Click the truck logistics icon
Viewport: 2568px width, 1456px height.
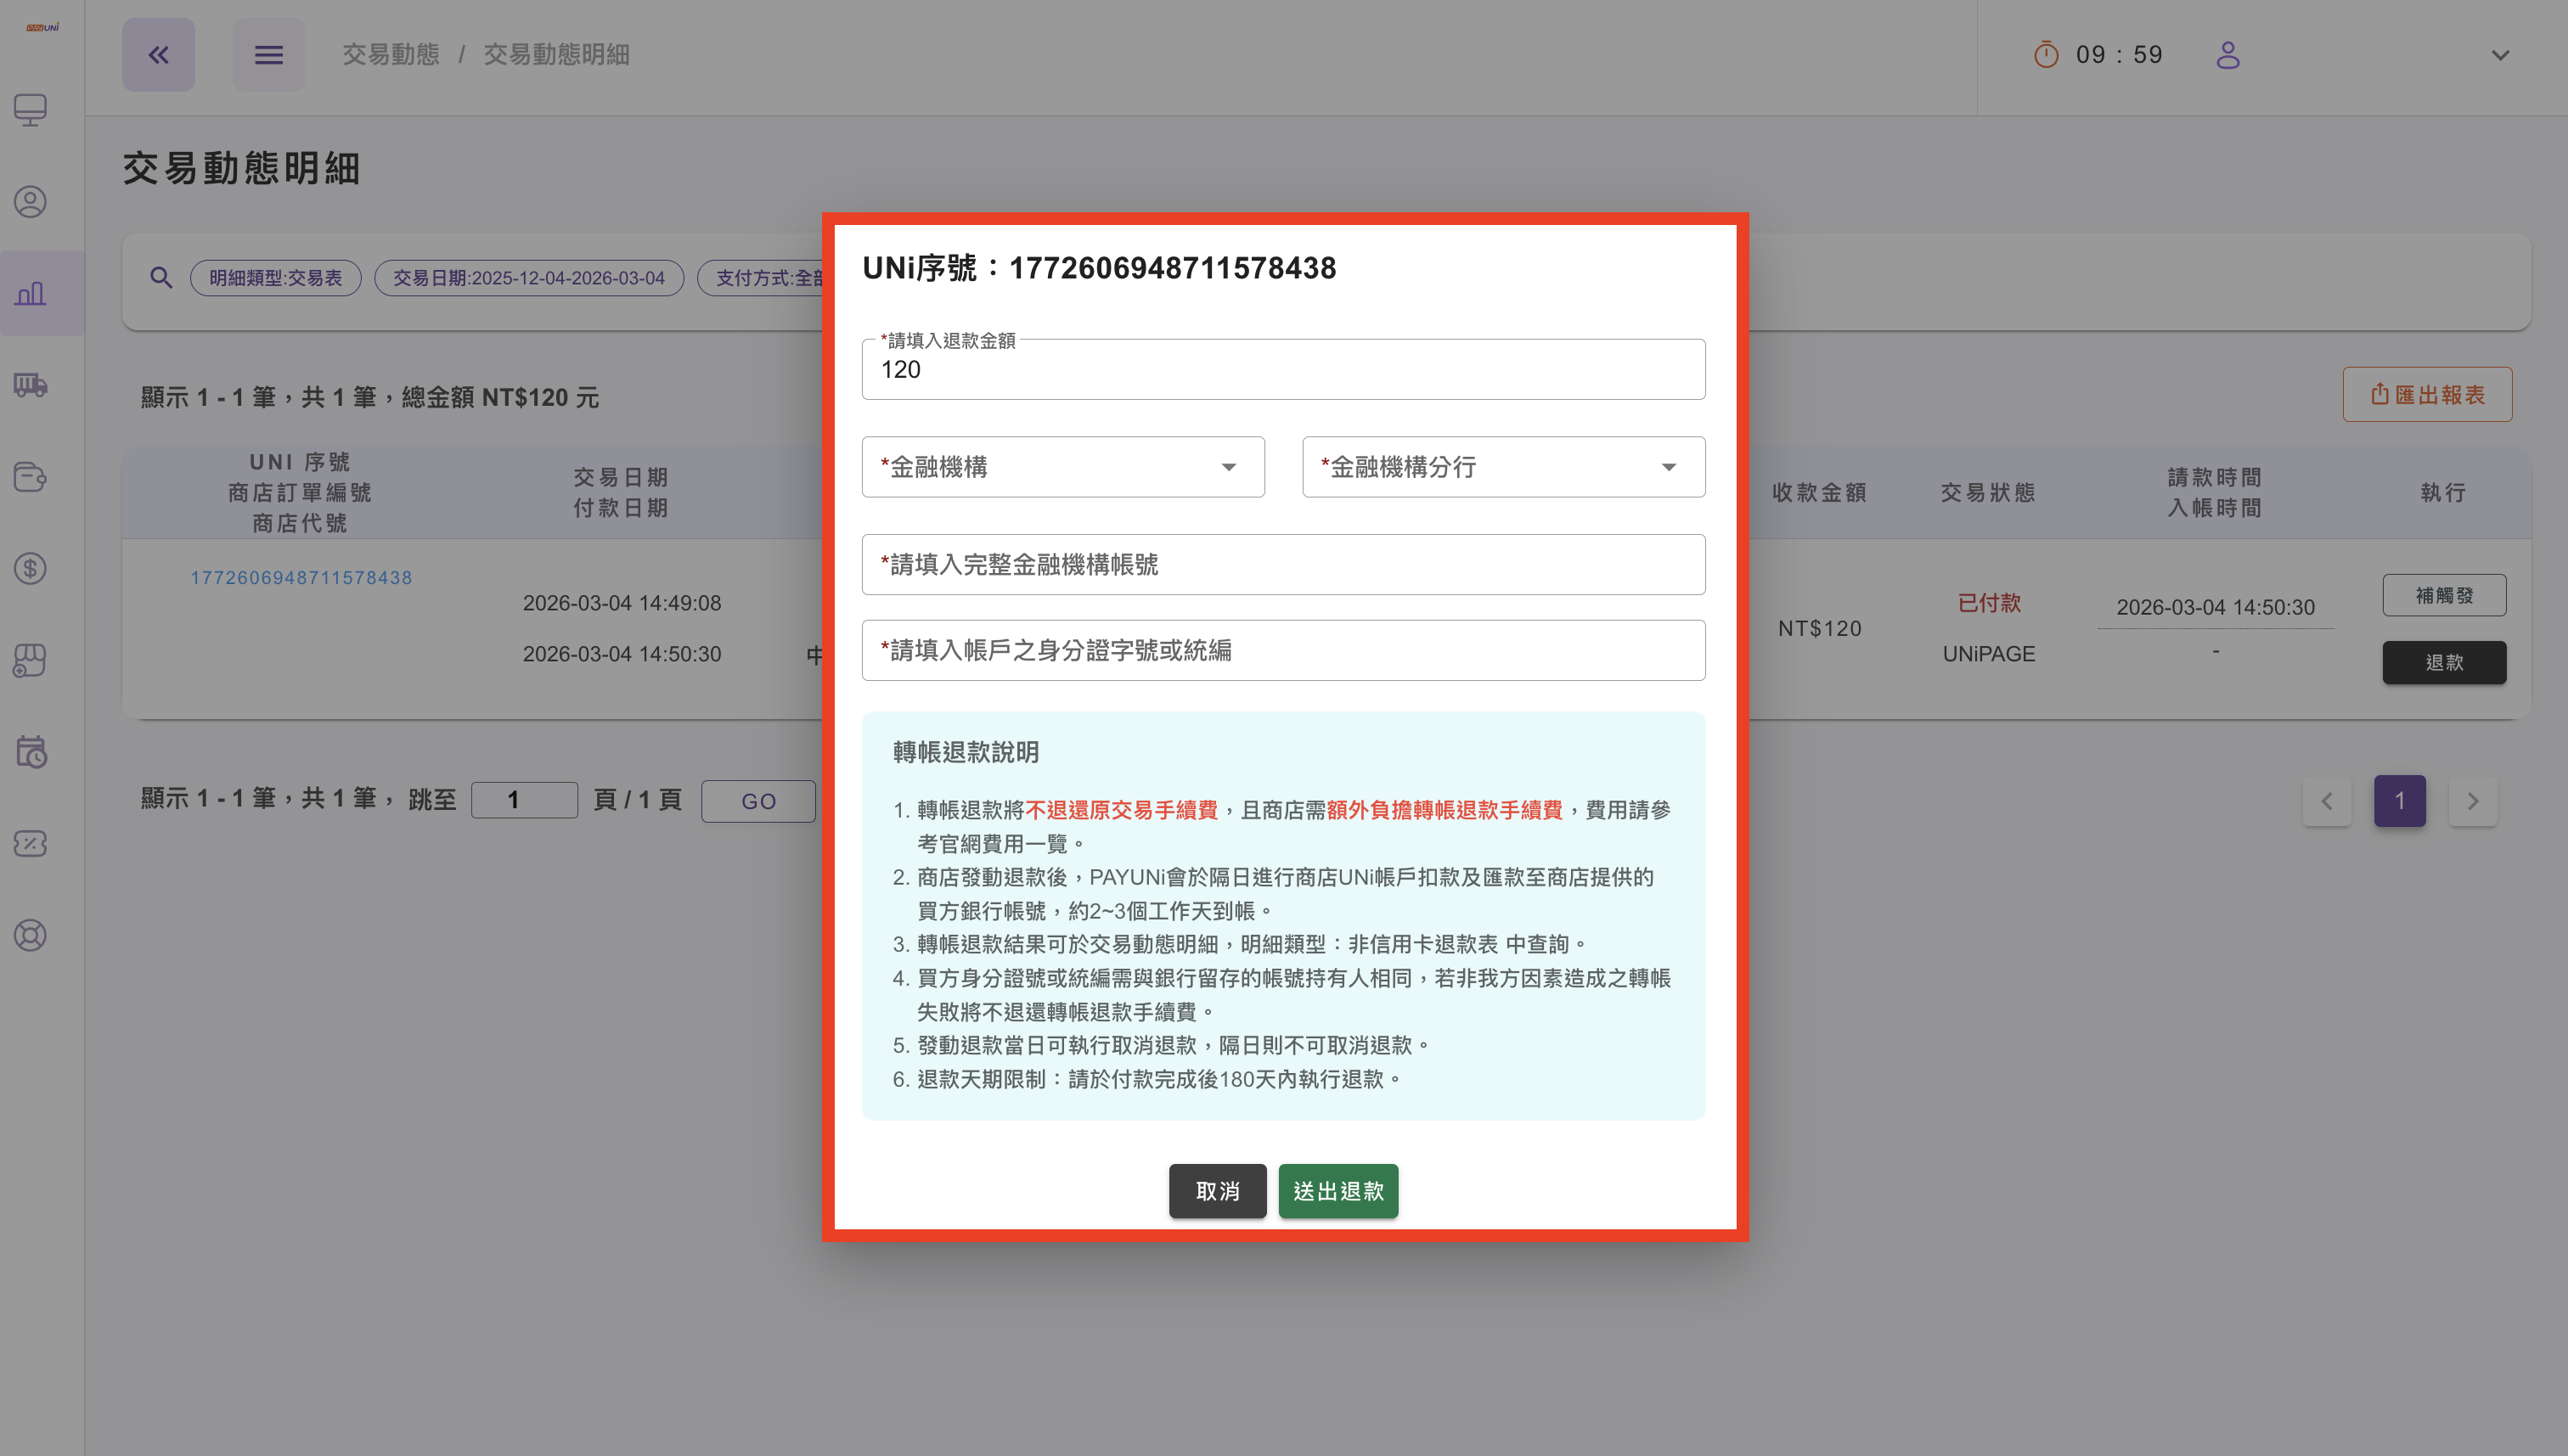(x=30, y=386)
